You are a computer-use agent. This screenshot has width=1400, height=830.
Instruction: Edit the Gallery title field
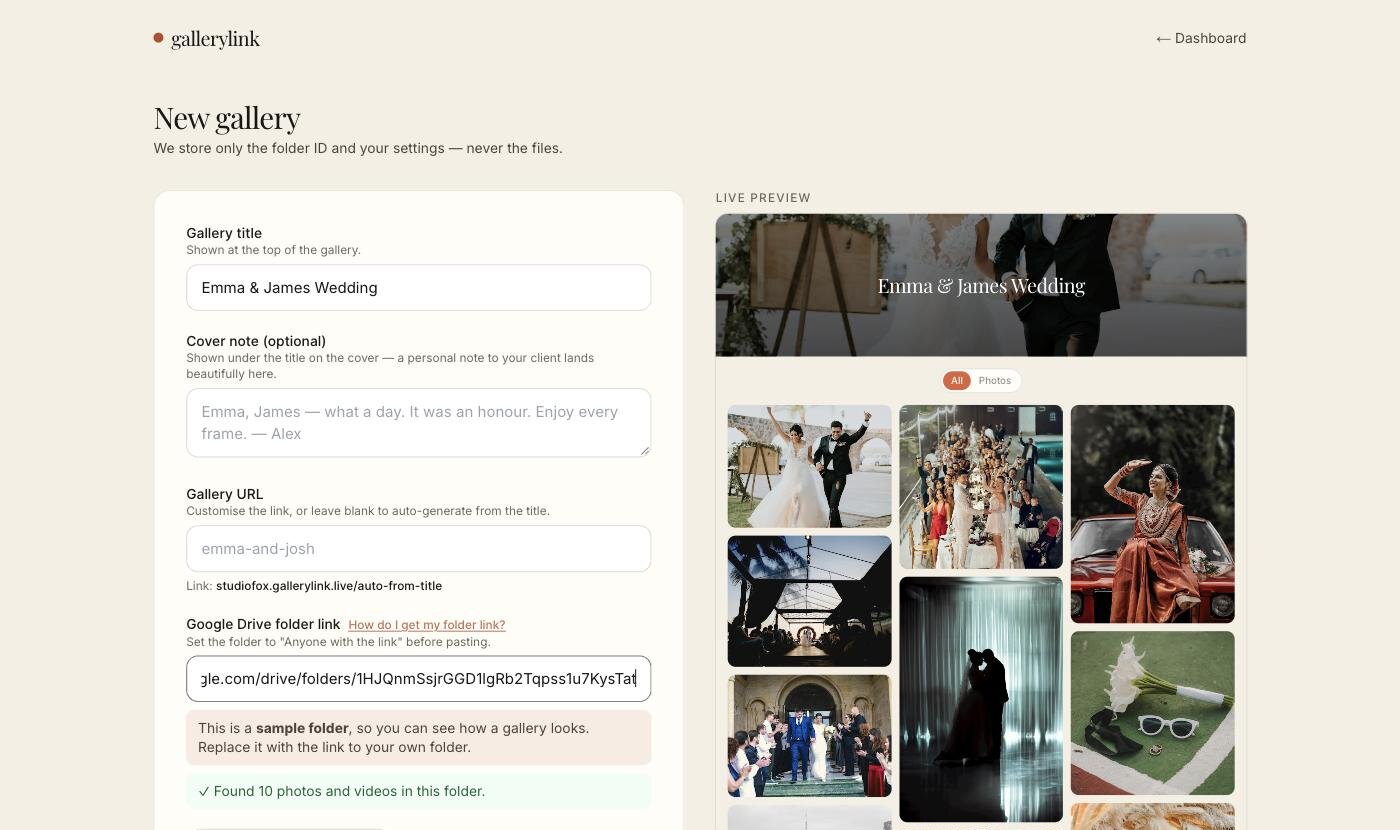418,288
